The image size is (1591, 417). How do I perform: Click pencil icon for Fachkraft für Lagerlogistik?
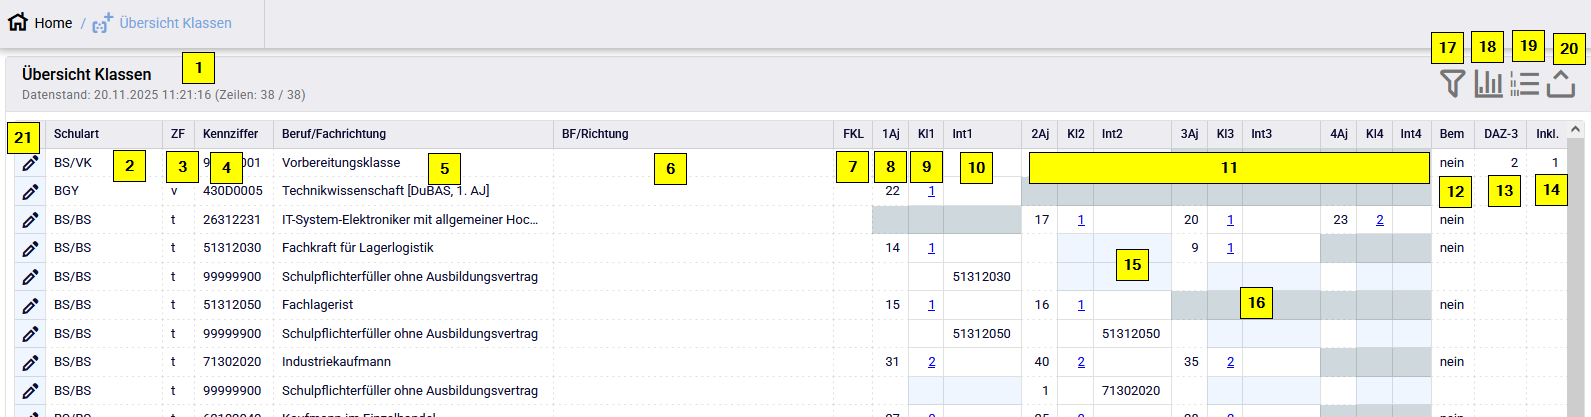click(30, 248)
